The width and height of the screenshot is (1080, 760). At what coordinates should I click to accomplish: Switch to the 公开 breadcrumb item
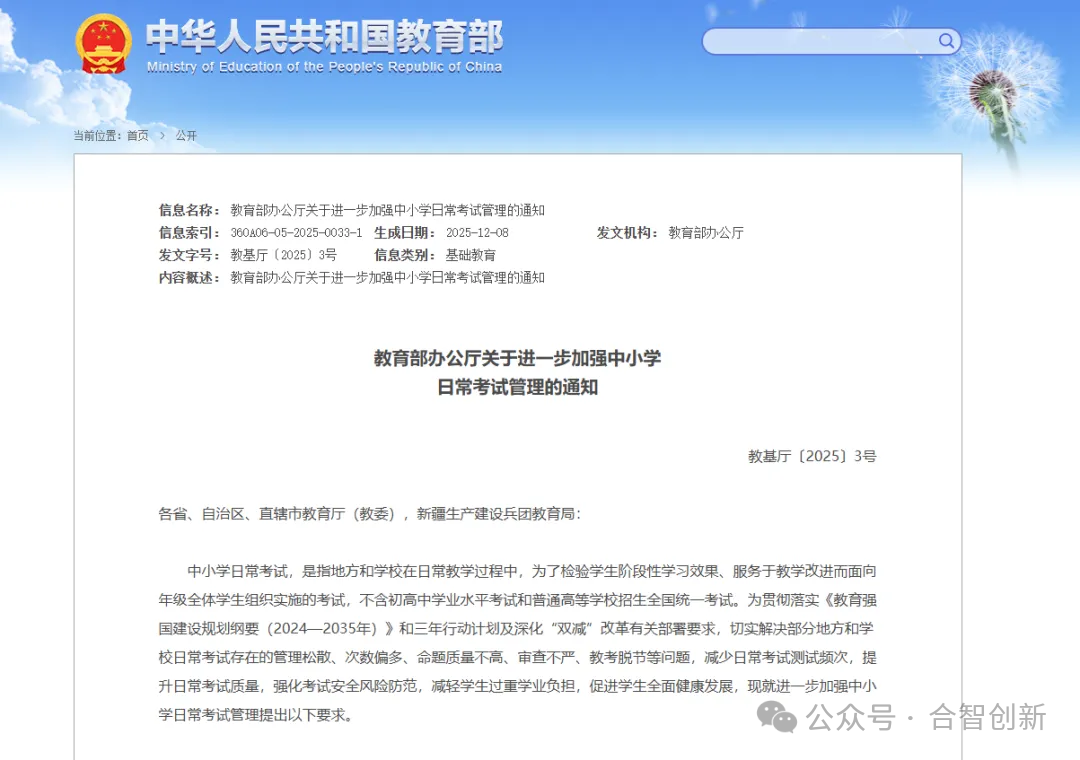tap(188, 135)
